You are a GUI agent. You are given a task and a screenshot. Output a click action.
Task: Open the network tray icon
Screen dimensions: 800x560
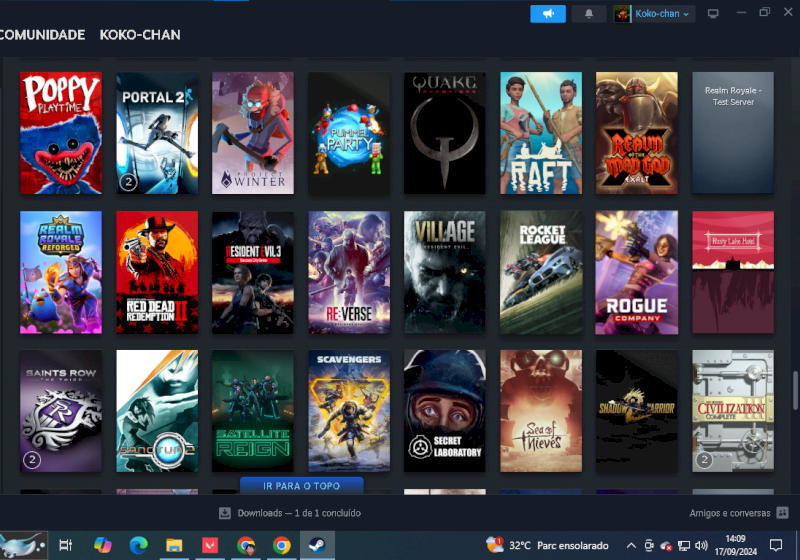pos(684,546)
